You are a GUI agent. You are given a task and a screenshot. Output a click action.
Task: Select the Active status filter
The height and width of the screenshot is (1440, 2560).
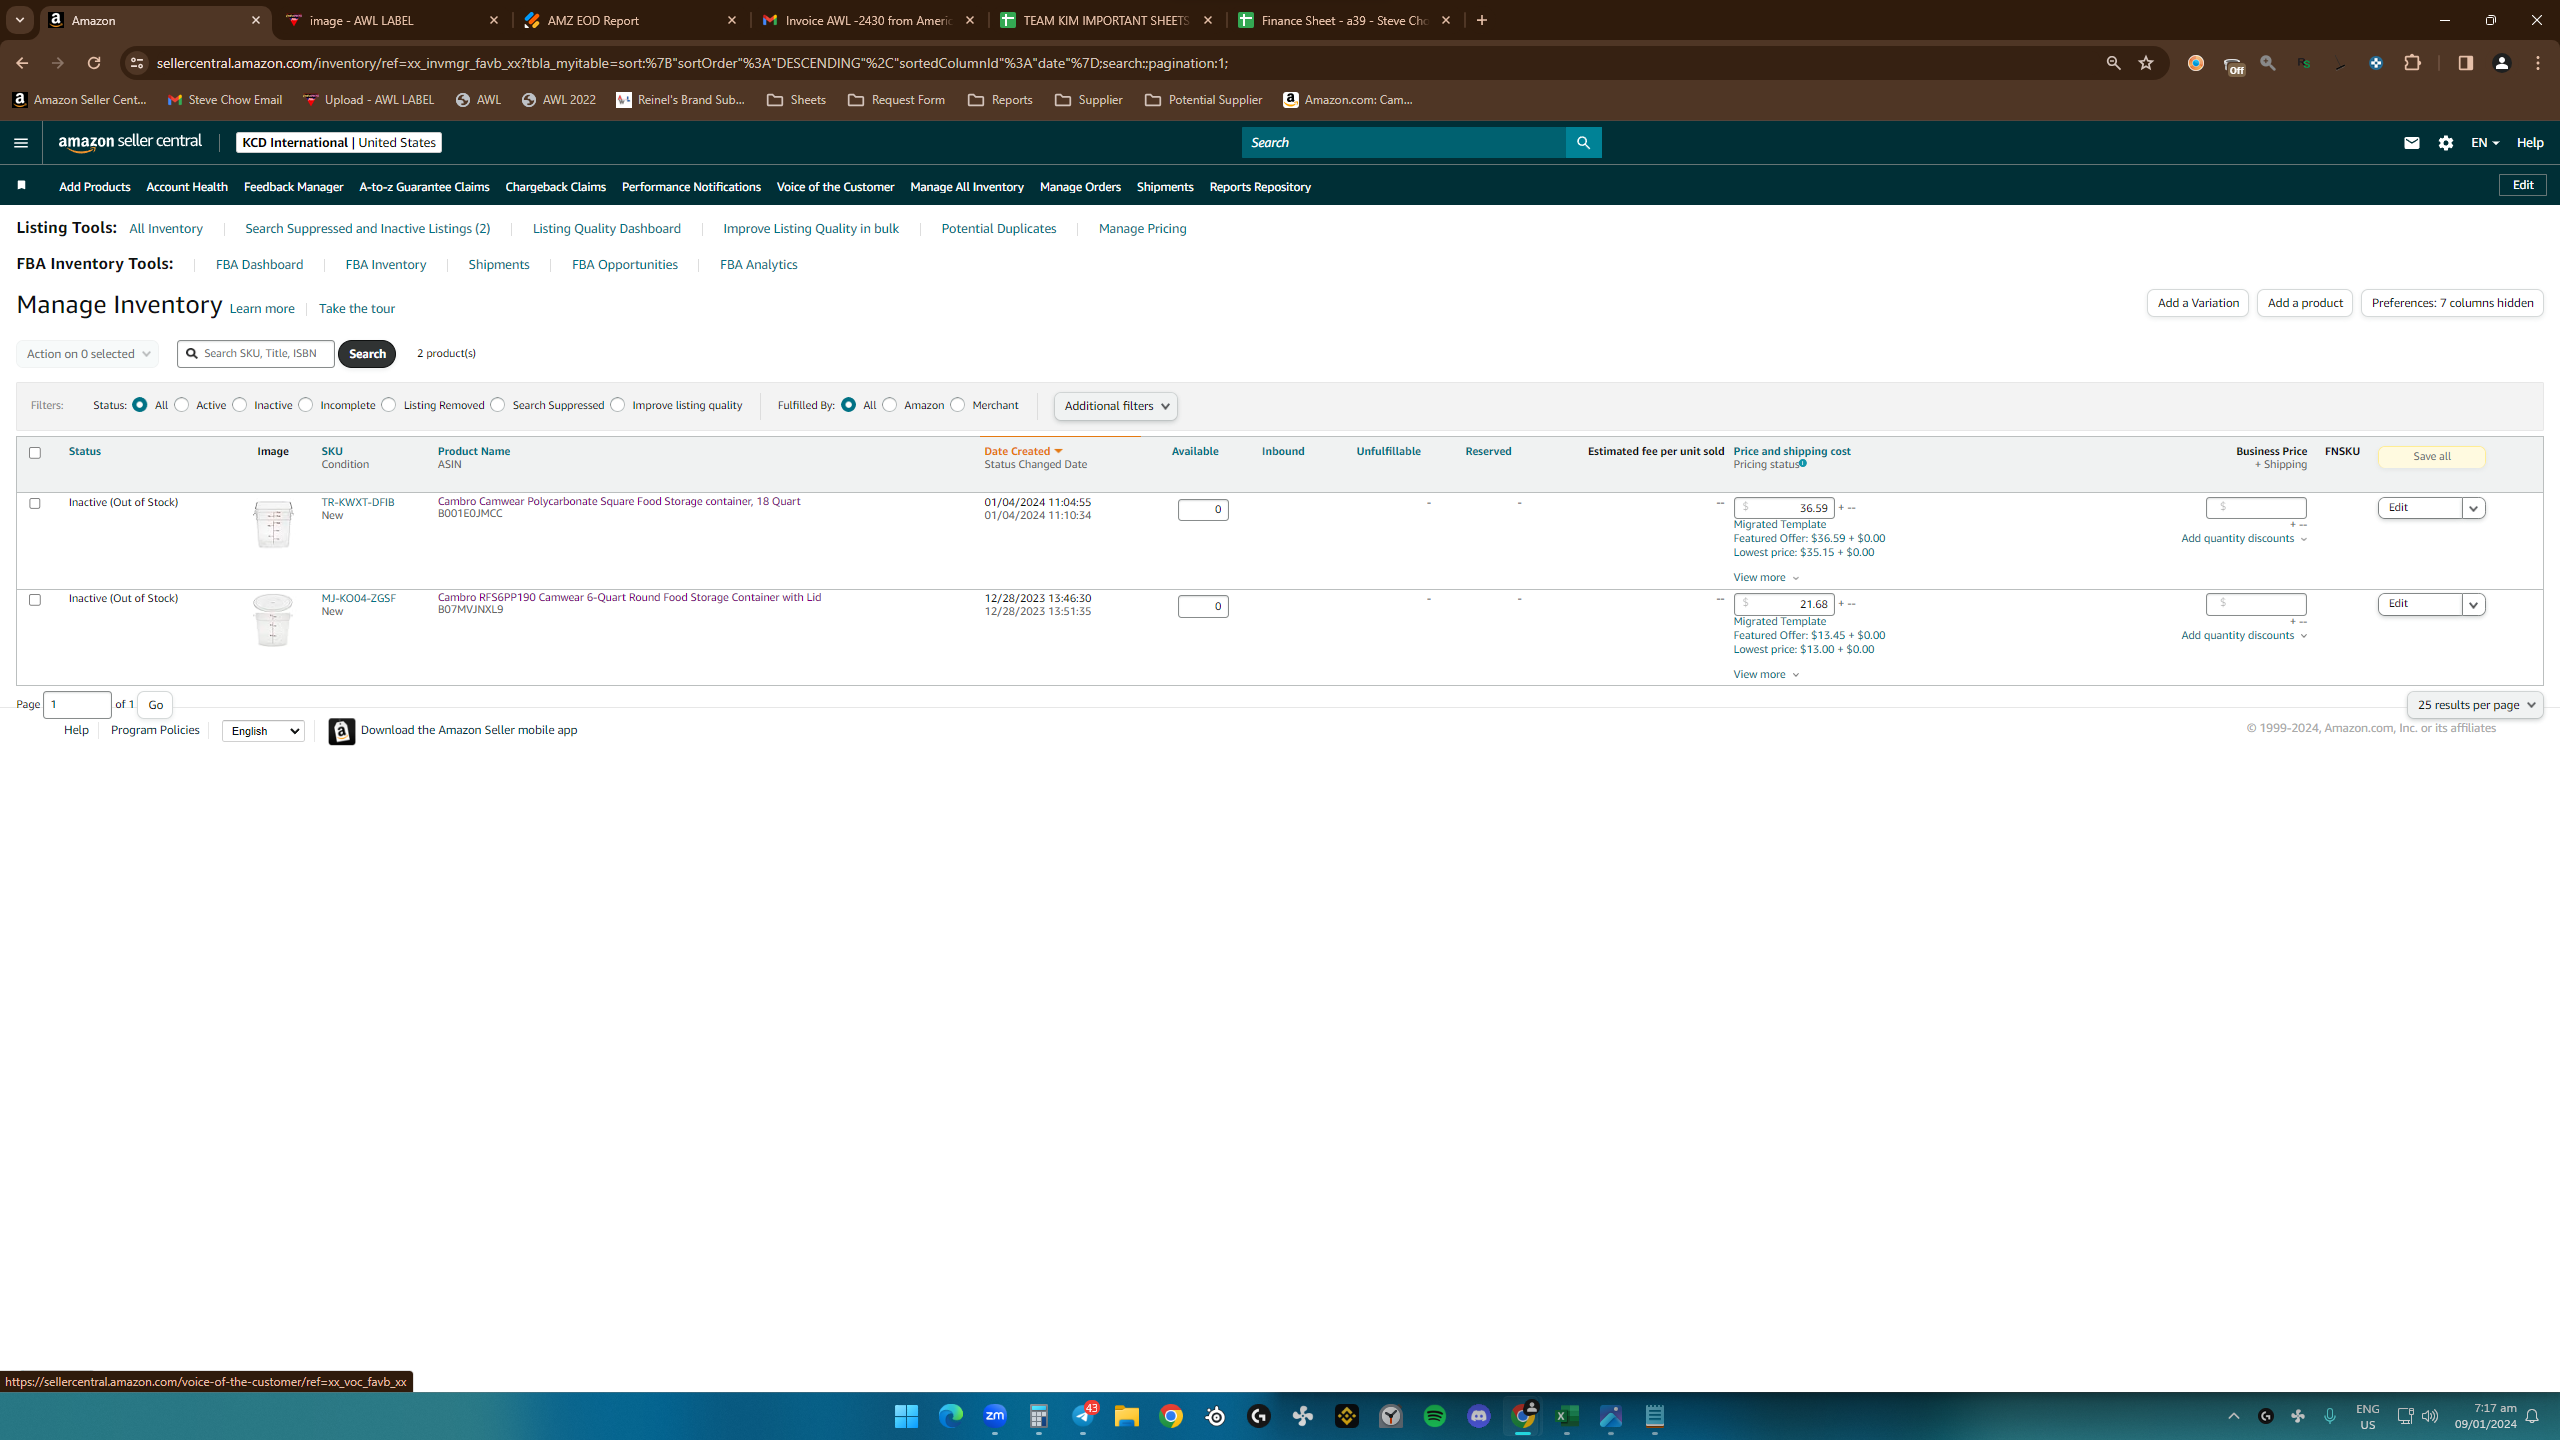[x=182, y=405]
